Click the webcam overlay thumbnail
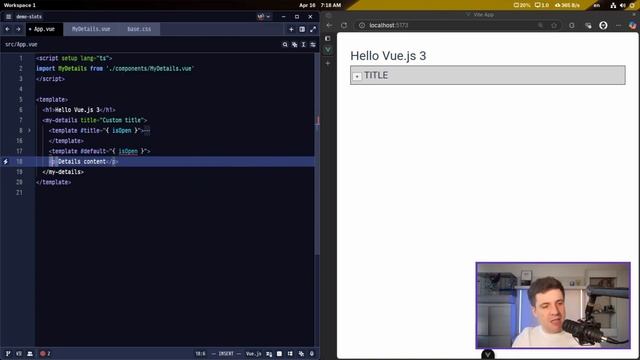Image resolution: width=640 pixels, height=360 pixels. (553, 305)
